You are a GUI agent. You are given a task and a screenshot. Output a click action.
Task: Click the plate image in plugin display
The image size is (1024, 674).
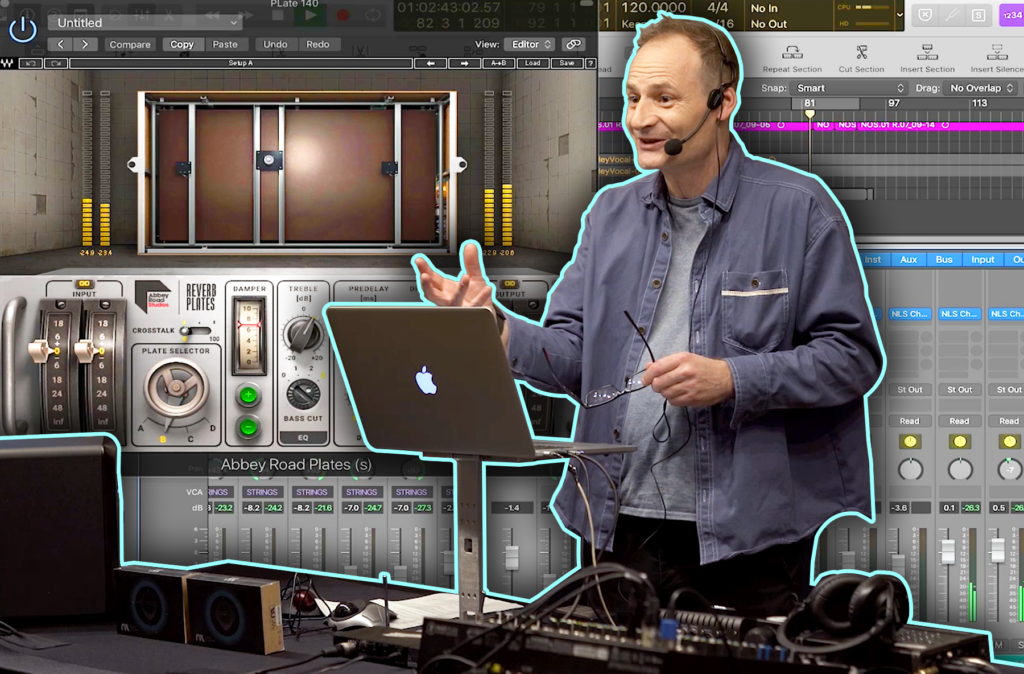[x=297, y=171]
